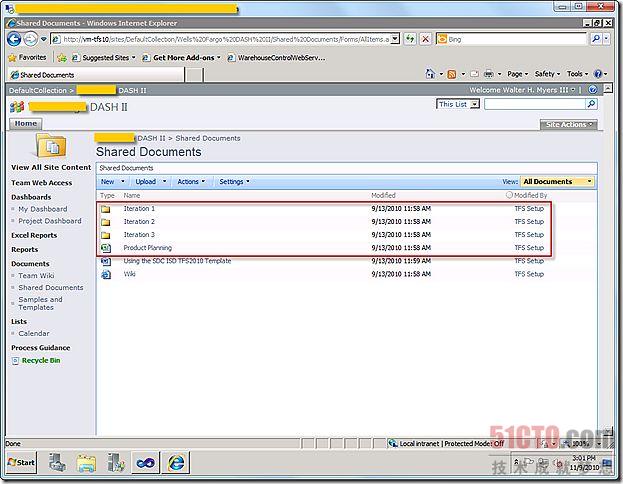Click the SharePoint help icon near Welcome
Viewport: 623px width, 484px height.
click(x=592, y=90)
